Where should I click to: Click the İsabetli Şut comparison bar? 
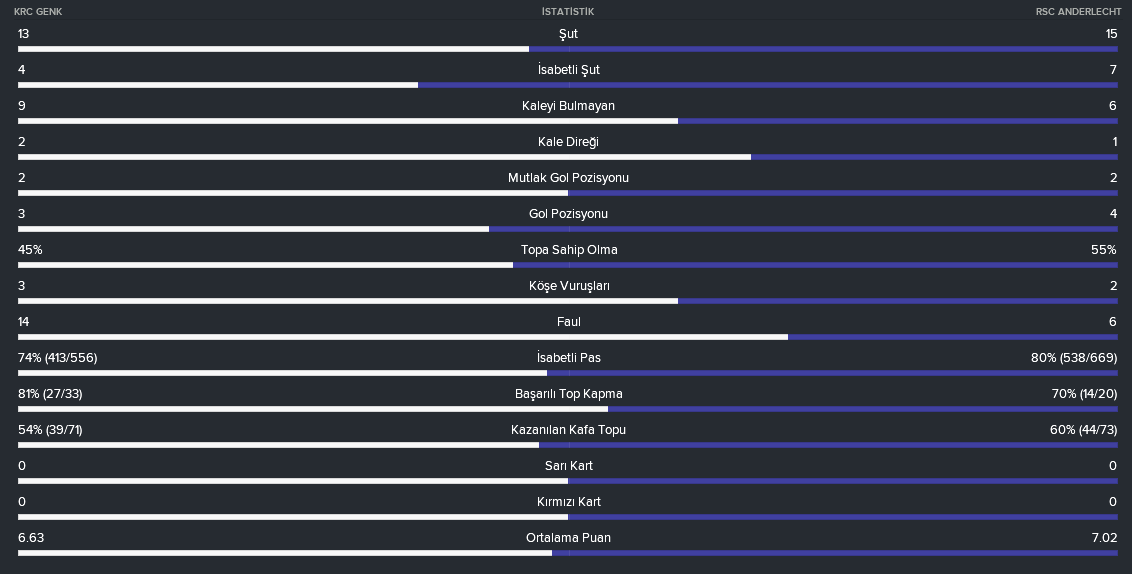pos(568,85)
